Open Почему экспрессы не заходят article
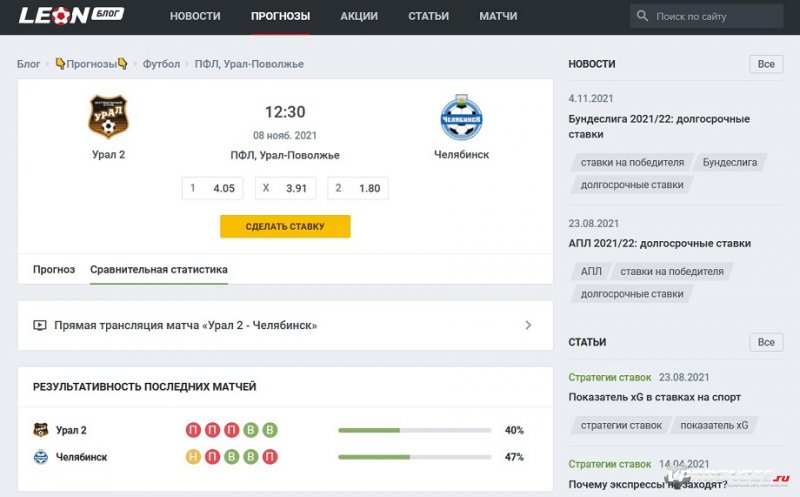The height and width of the screenshot is (497, 800). click(x=648, y=484)
